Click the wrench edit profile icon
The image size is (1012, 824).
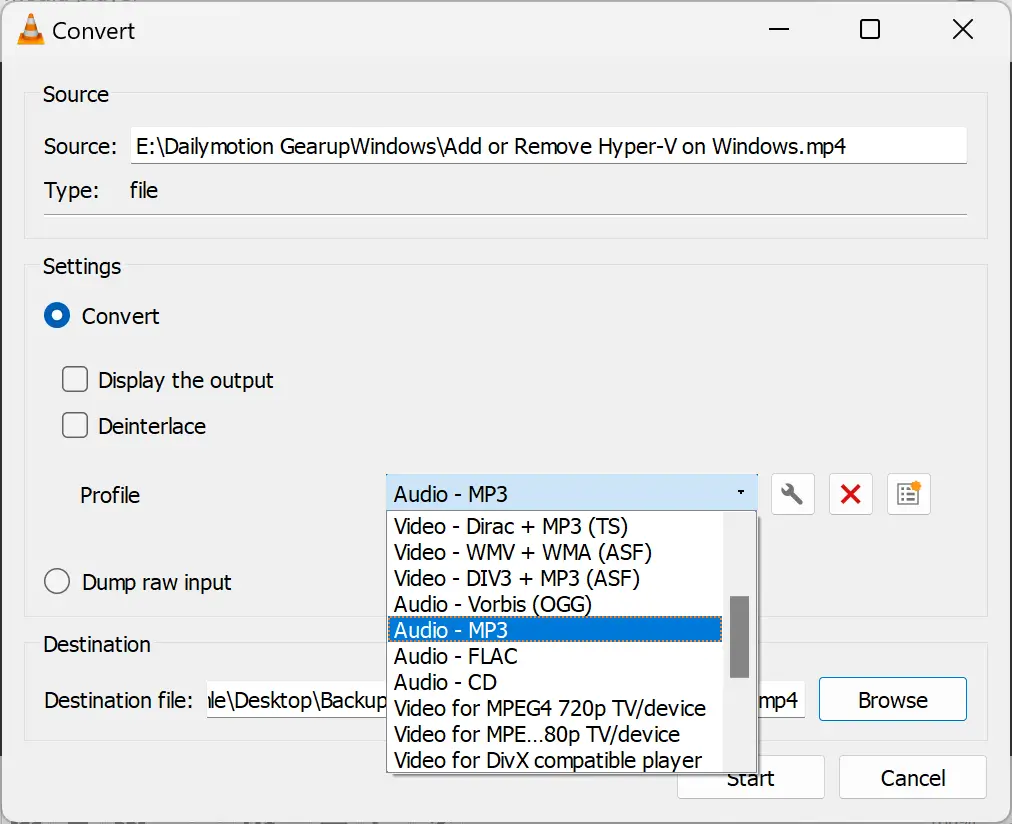(x=792, y=495)
